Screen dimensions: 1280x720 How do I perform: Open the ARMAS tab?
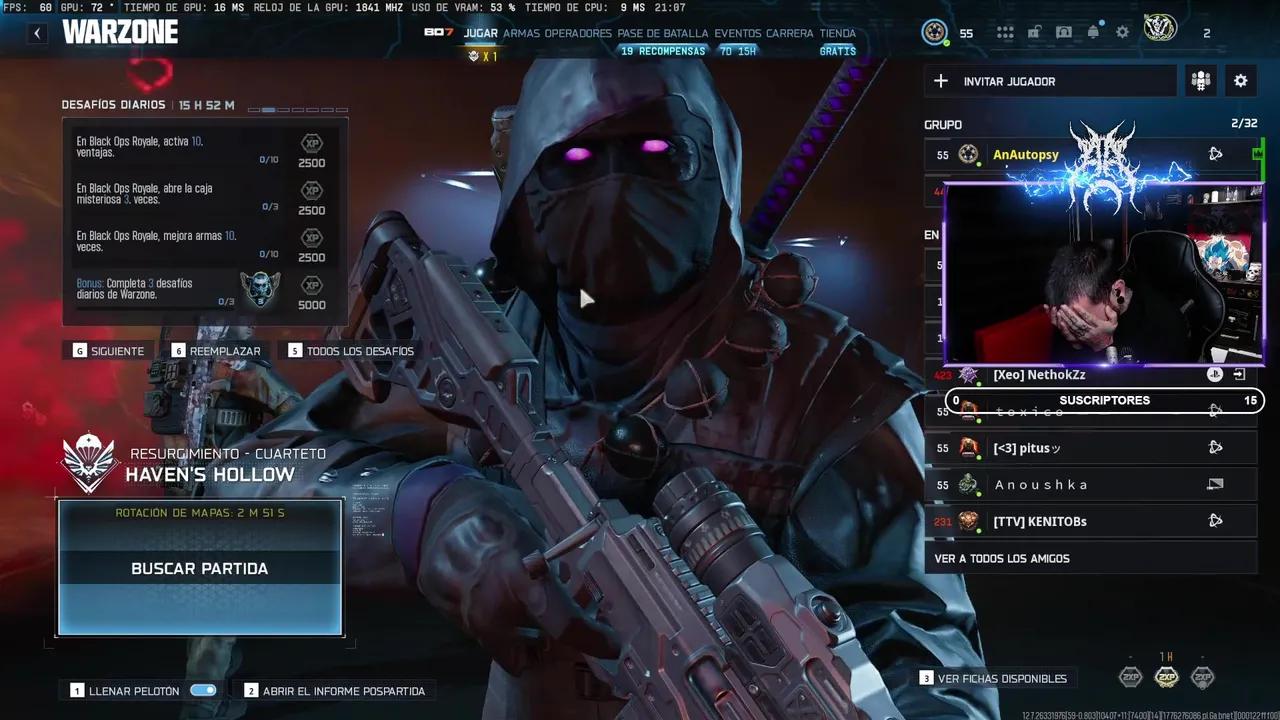pos(521,33)
